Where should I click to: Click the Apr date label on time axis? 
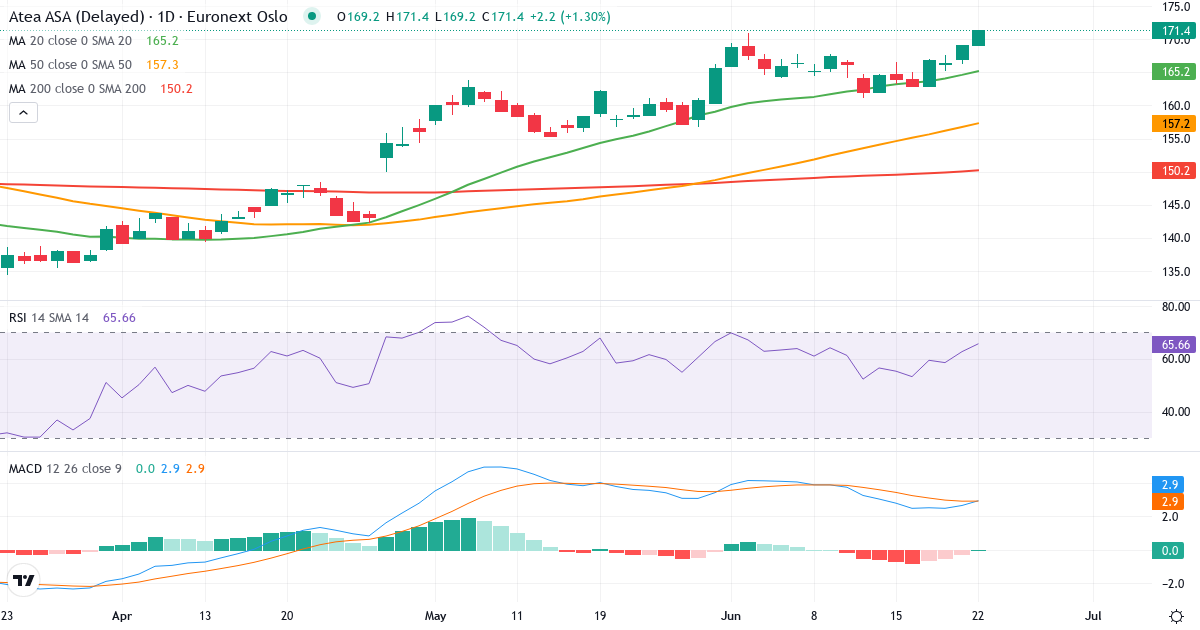point(122,616)
